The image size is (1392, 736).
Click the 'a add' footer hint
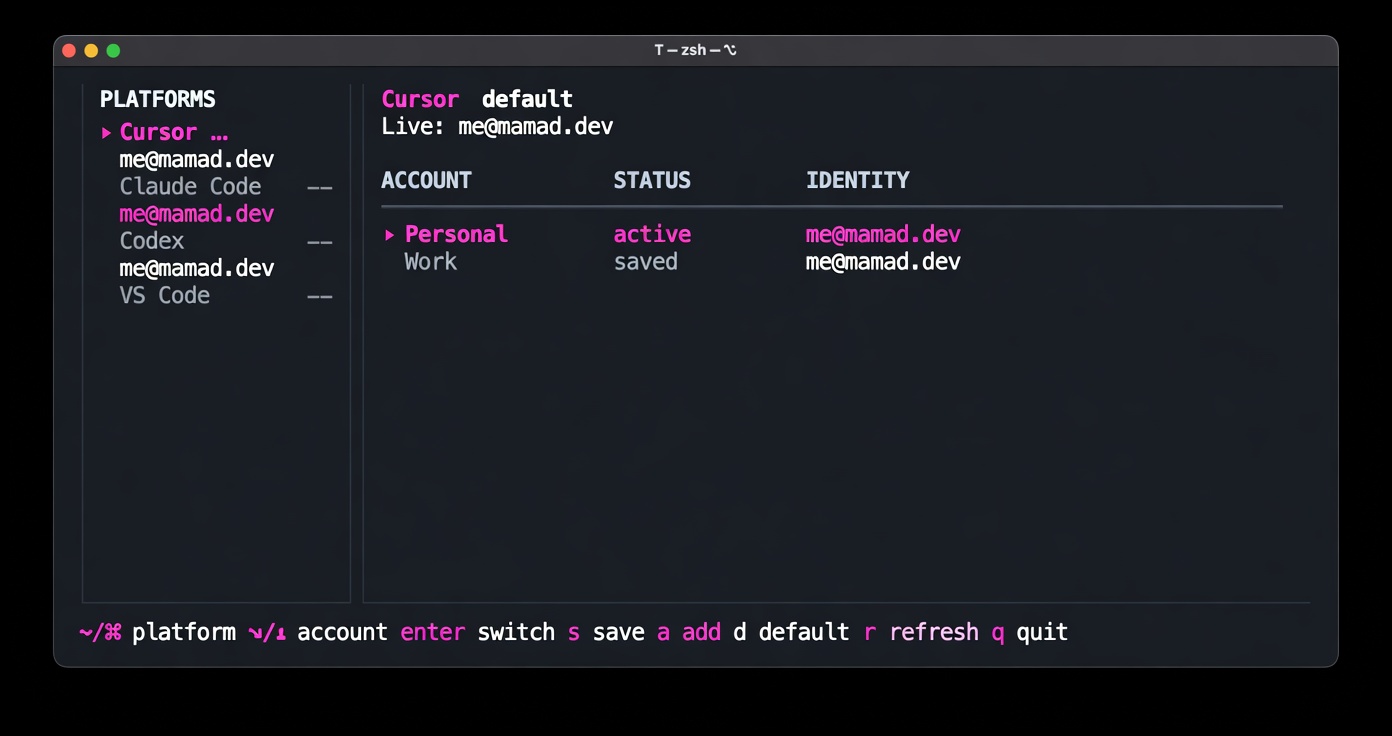pyautogui.click(x=689, y=632)
